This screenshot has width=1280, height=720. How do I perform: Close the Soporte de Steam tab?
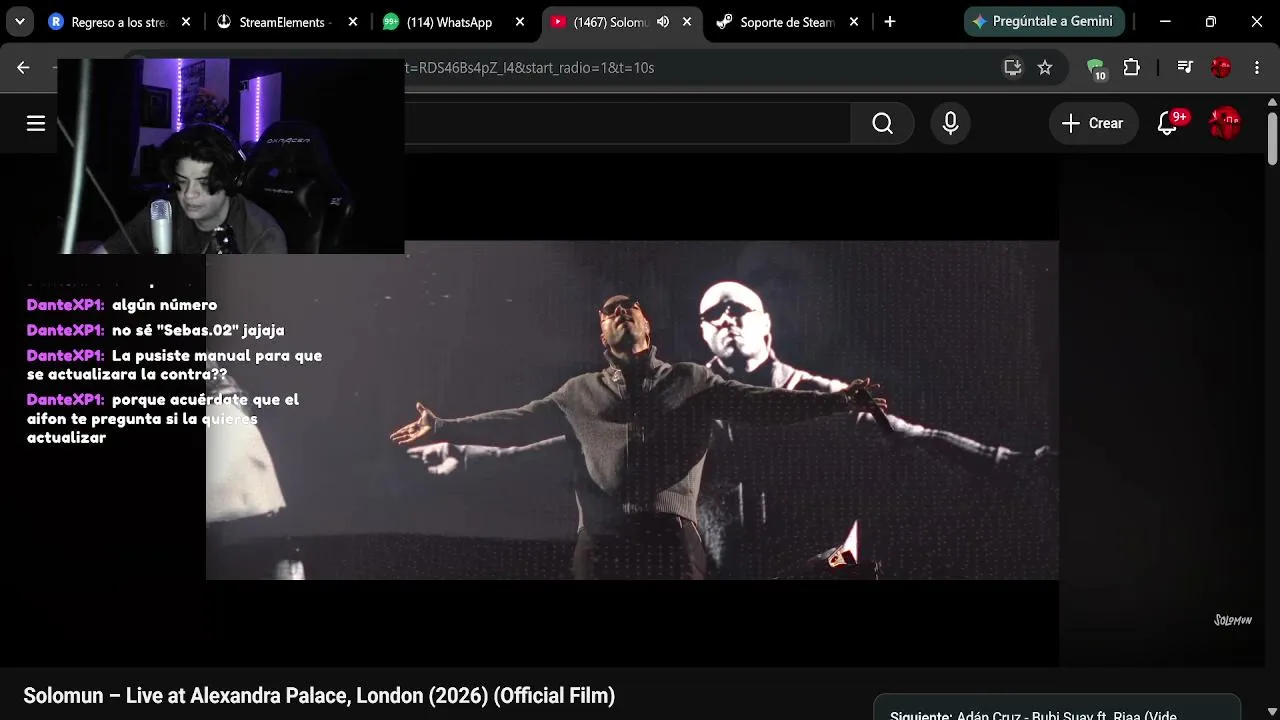coord(853,22)
